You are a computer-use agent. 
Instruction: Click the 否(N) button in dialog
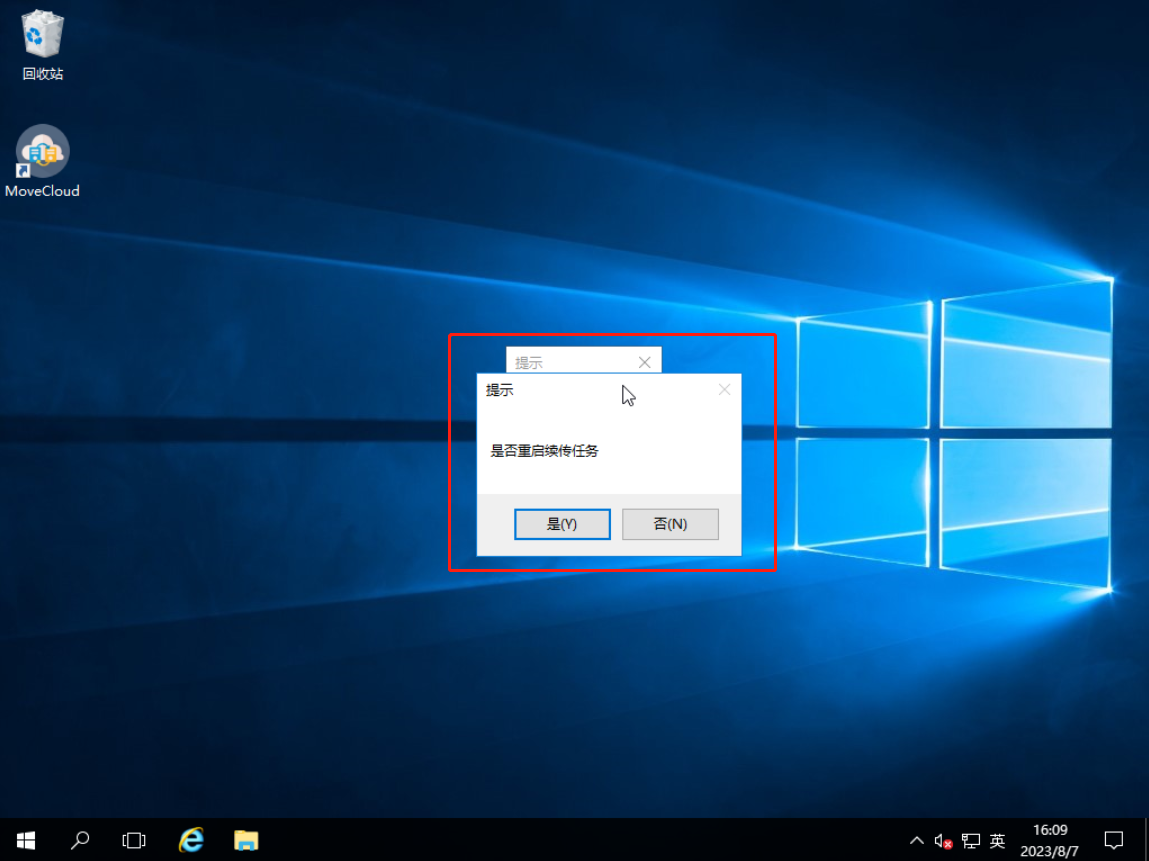(670, 524)
